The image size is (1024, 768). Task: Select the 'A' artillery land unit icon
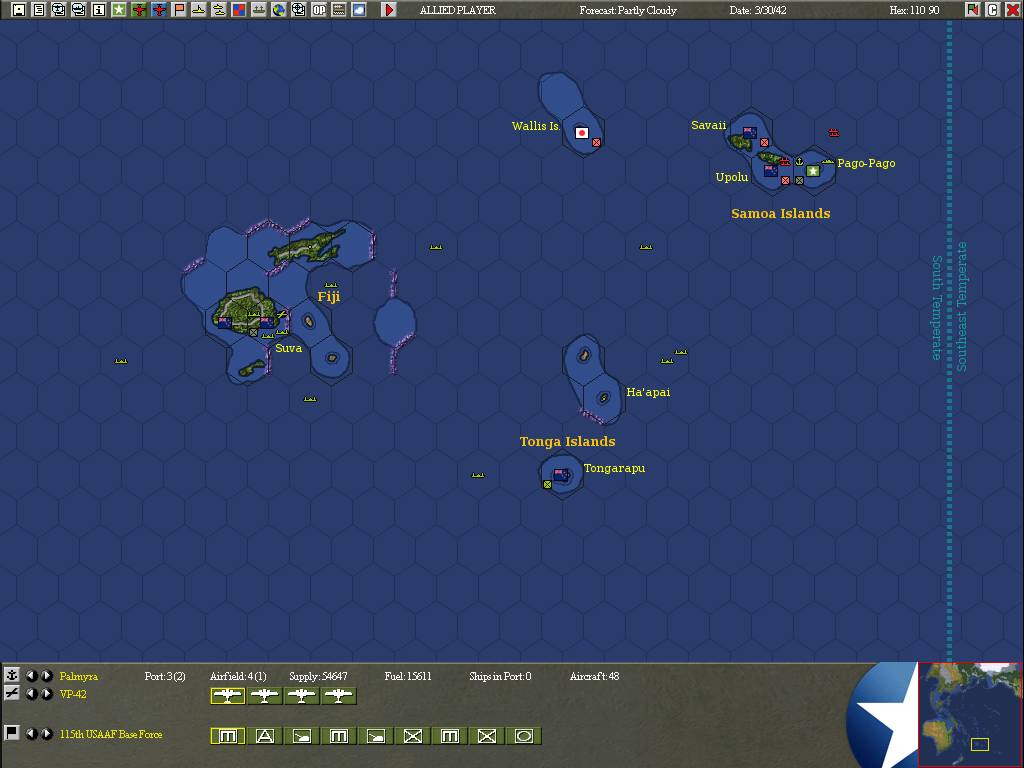(264, 736)
